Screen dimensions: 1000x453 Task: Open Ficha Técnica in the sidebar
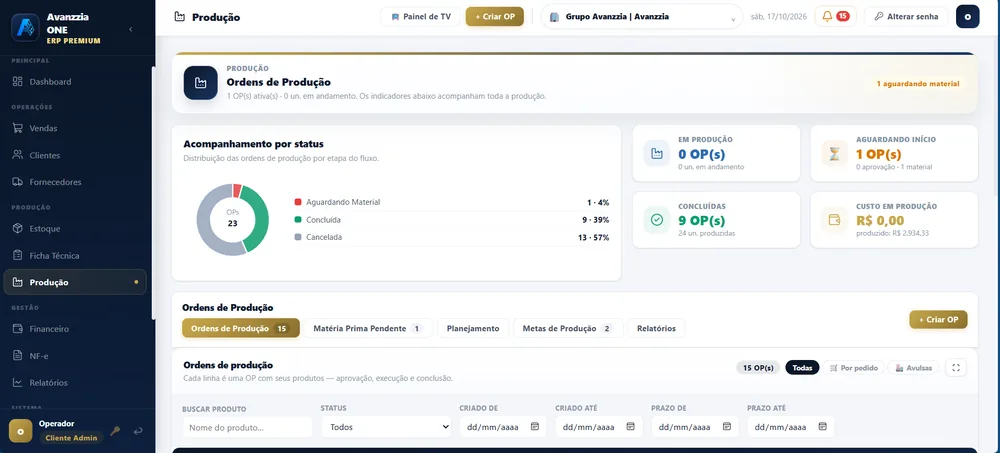75,255
